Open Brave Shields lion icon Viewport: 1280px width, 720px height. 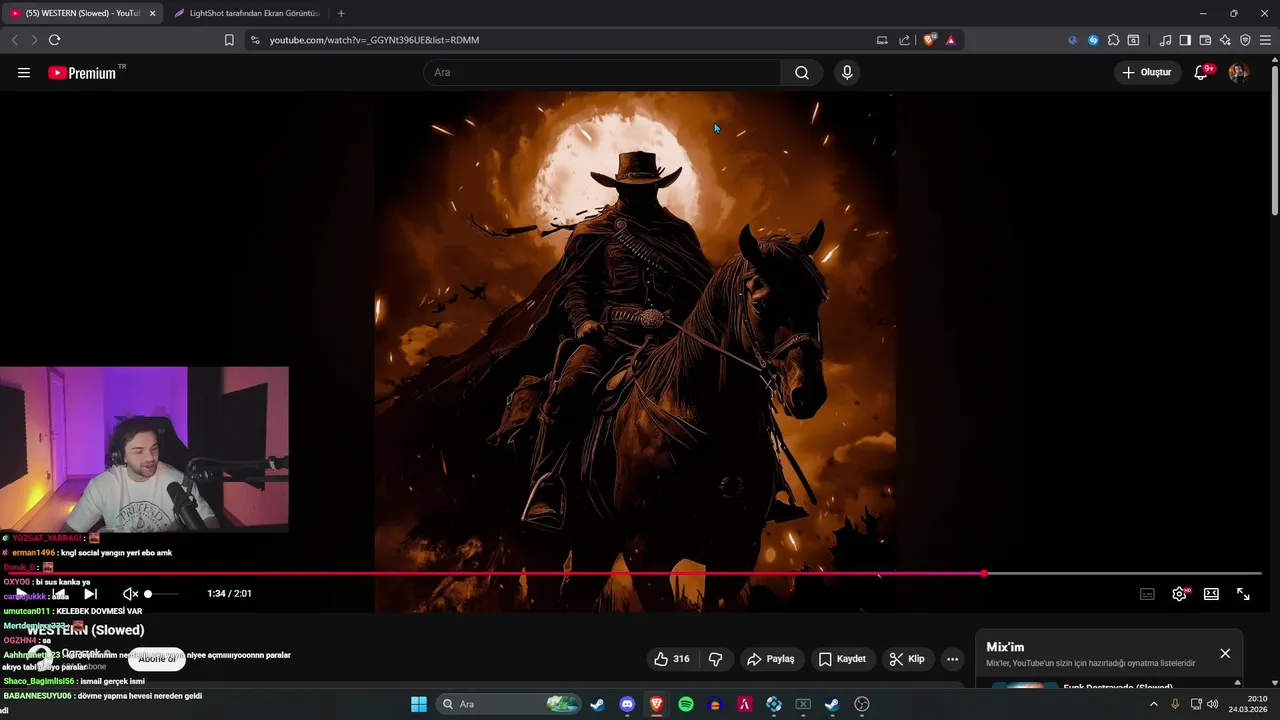[x=930, y=40]
